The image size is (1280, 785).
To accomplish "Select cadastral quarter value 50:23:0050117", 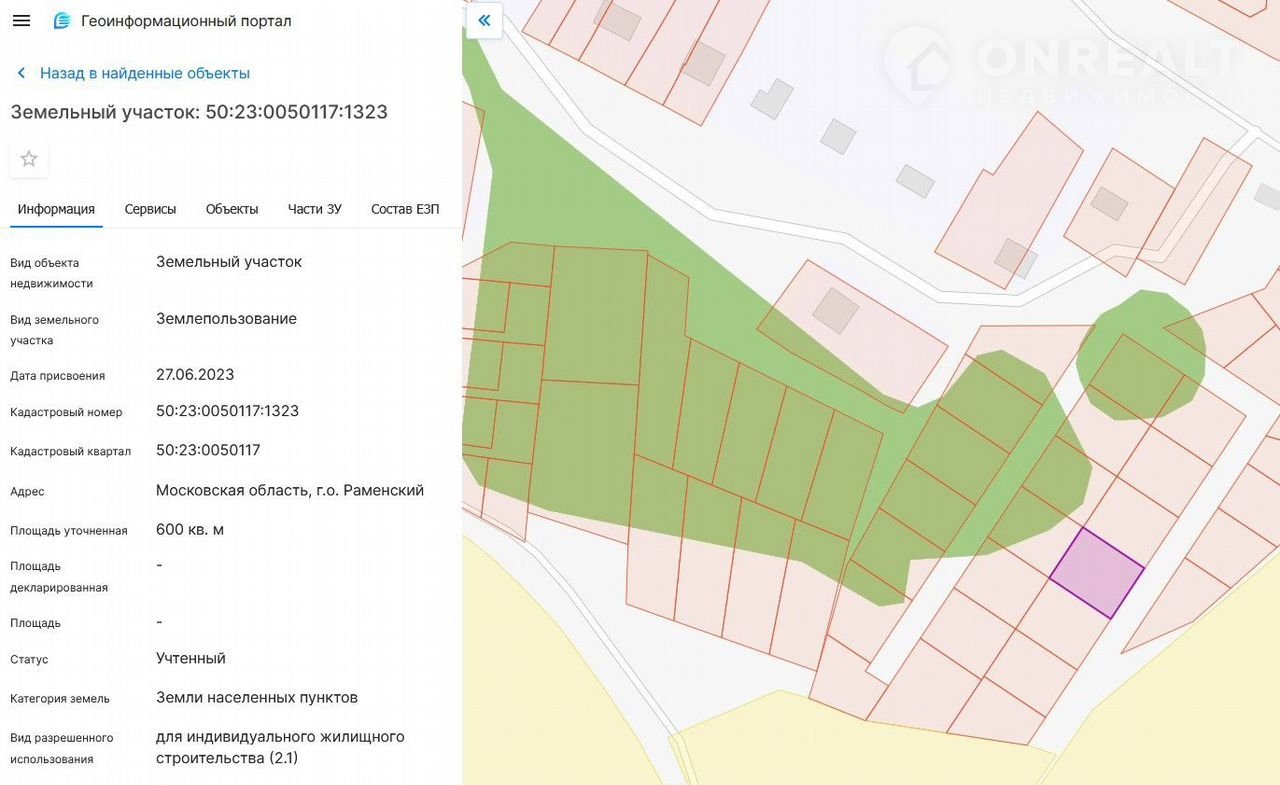I will [208, 450].
